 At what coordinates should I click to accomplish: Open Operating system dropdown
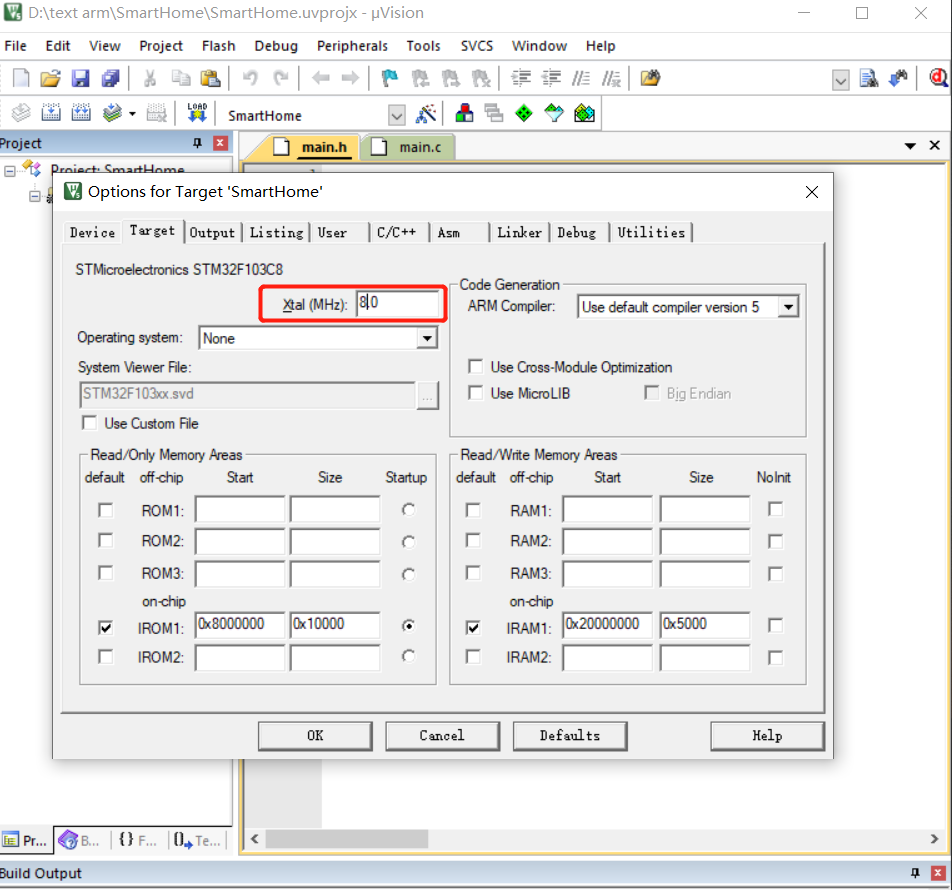(427, 338)
